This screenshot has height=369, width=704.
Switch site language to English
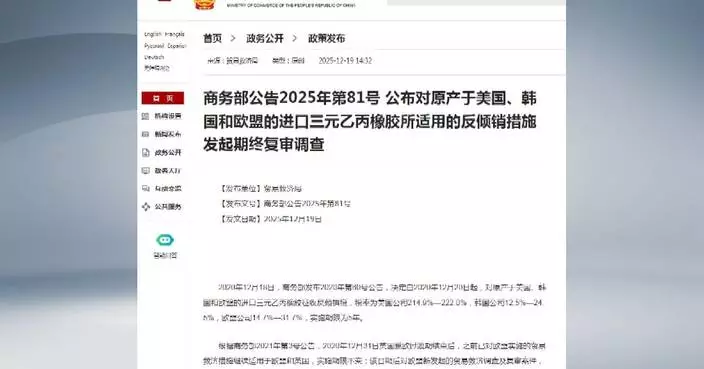click(152, 34)
